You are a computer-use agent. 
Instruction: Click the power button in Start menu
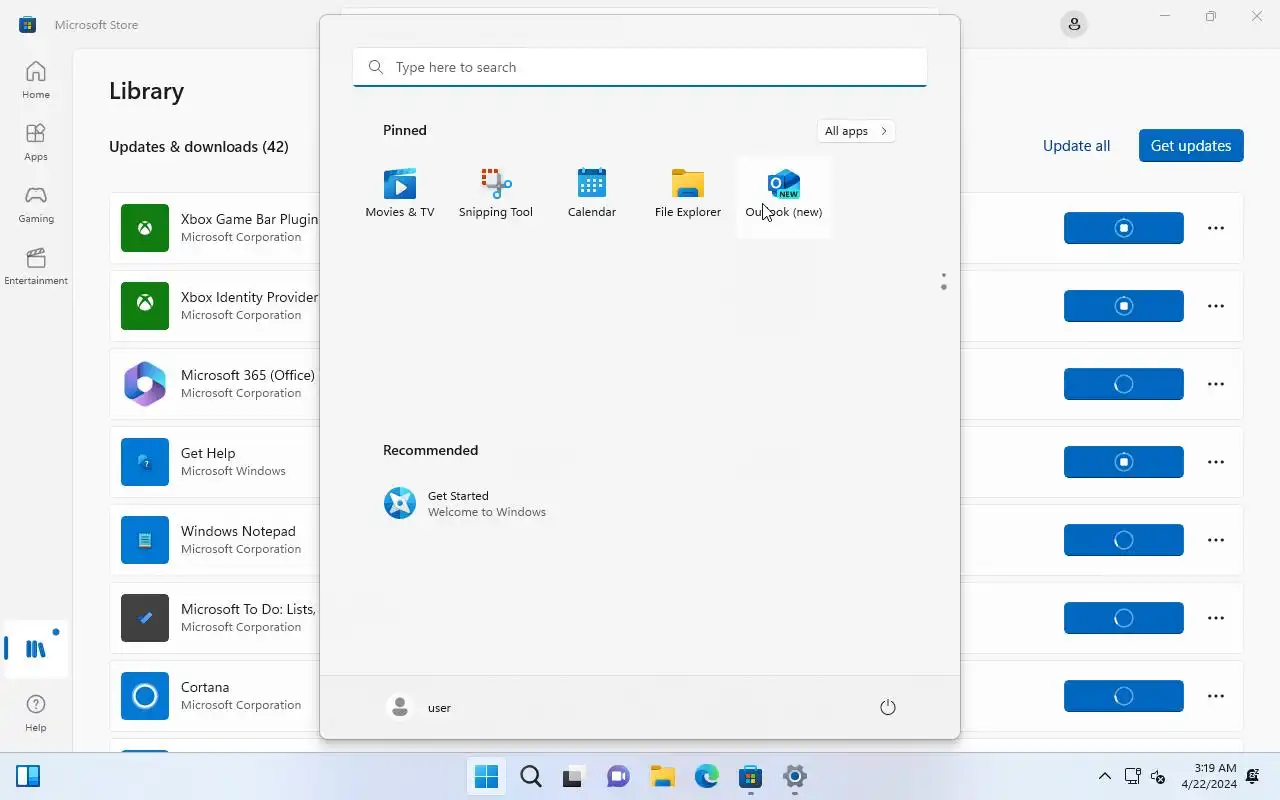888,708
